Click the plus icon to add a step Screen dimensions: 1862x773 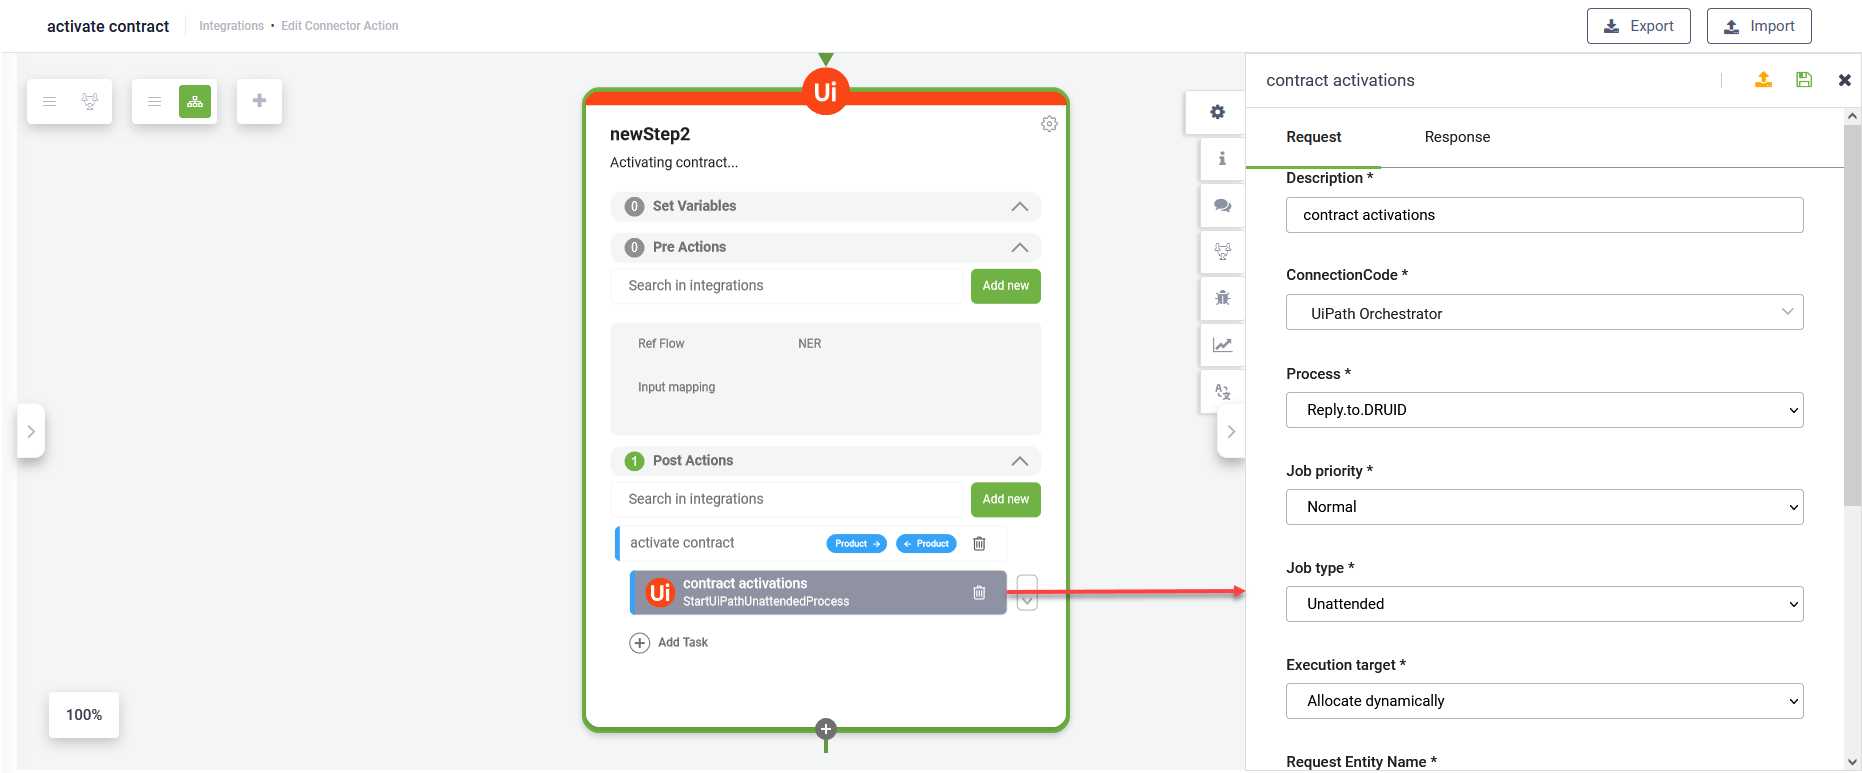click(259, 101)
